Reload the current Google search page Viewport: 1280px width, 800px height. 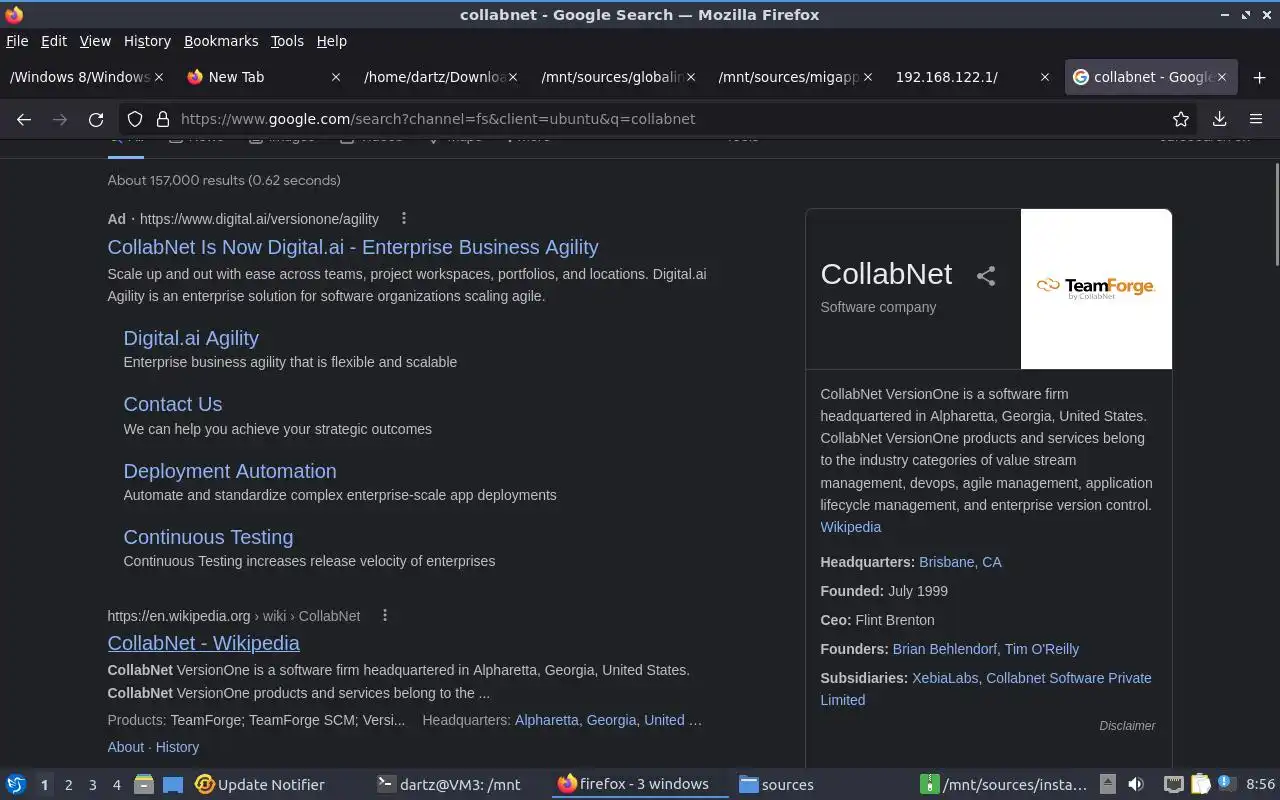[x=96, y=119]
